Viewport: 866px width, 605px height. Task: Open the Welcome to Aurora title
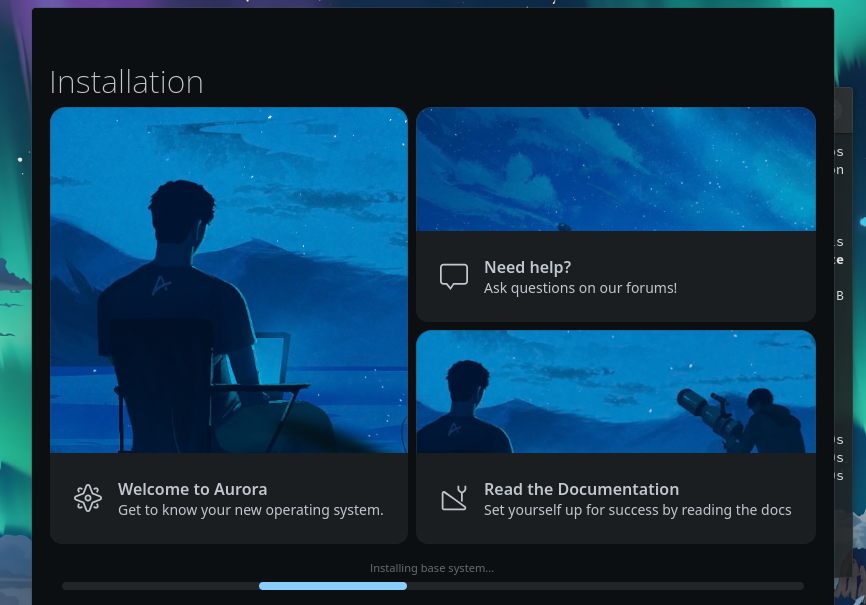pyautogui.click(x=192, y=490)
